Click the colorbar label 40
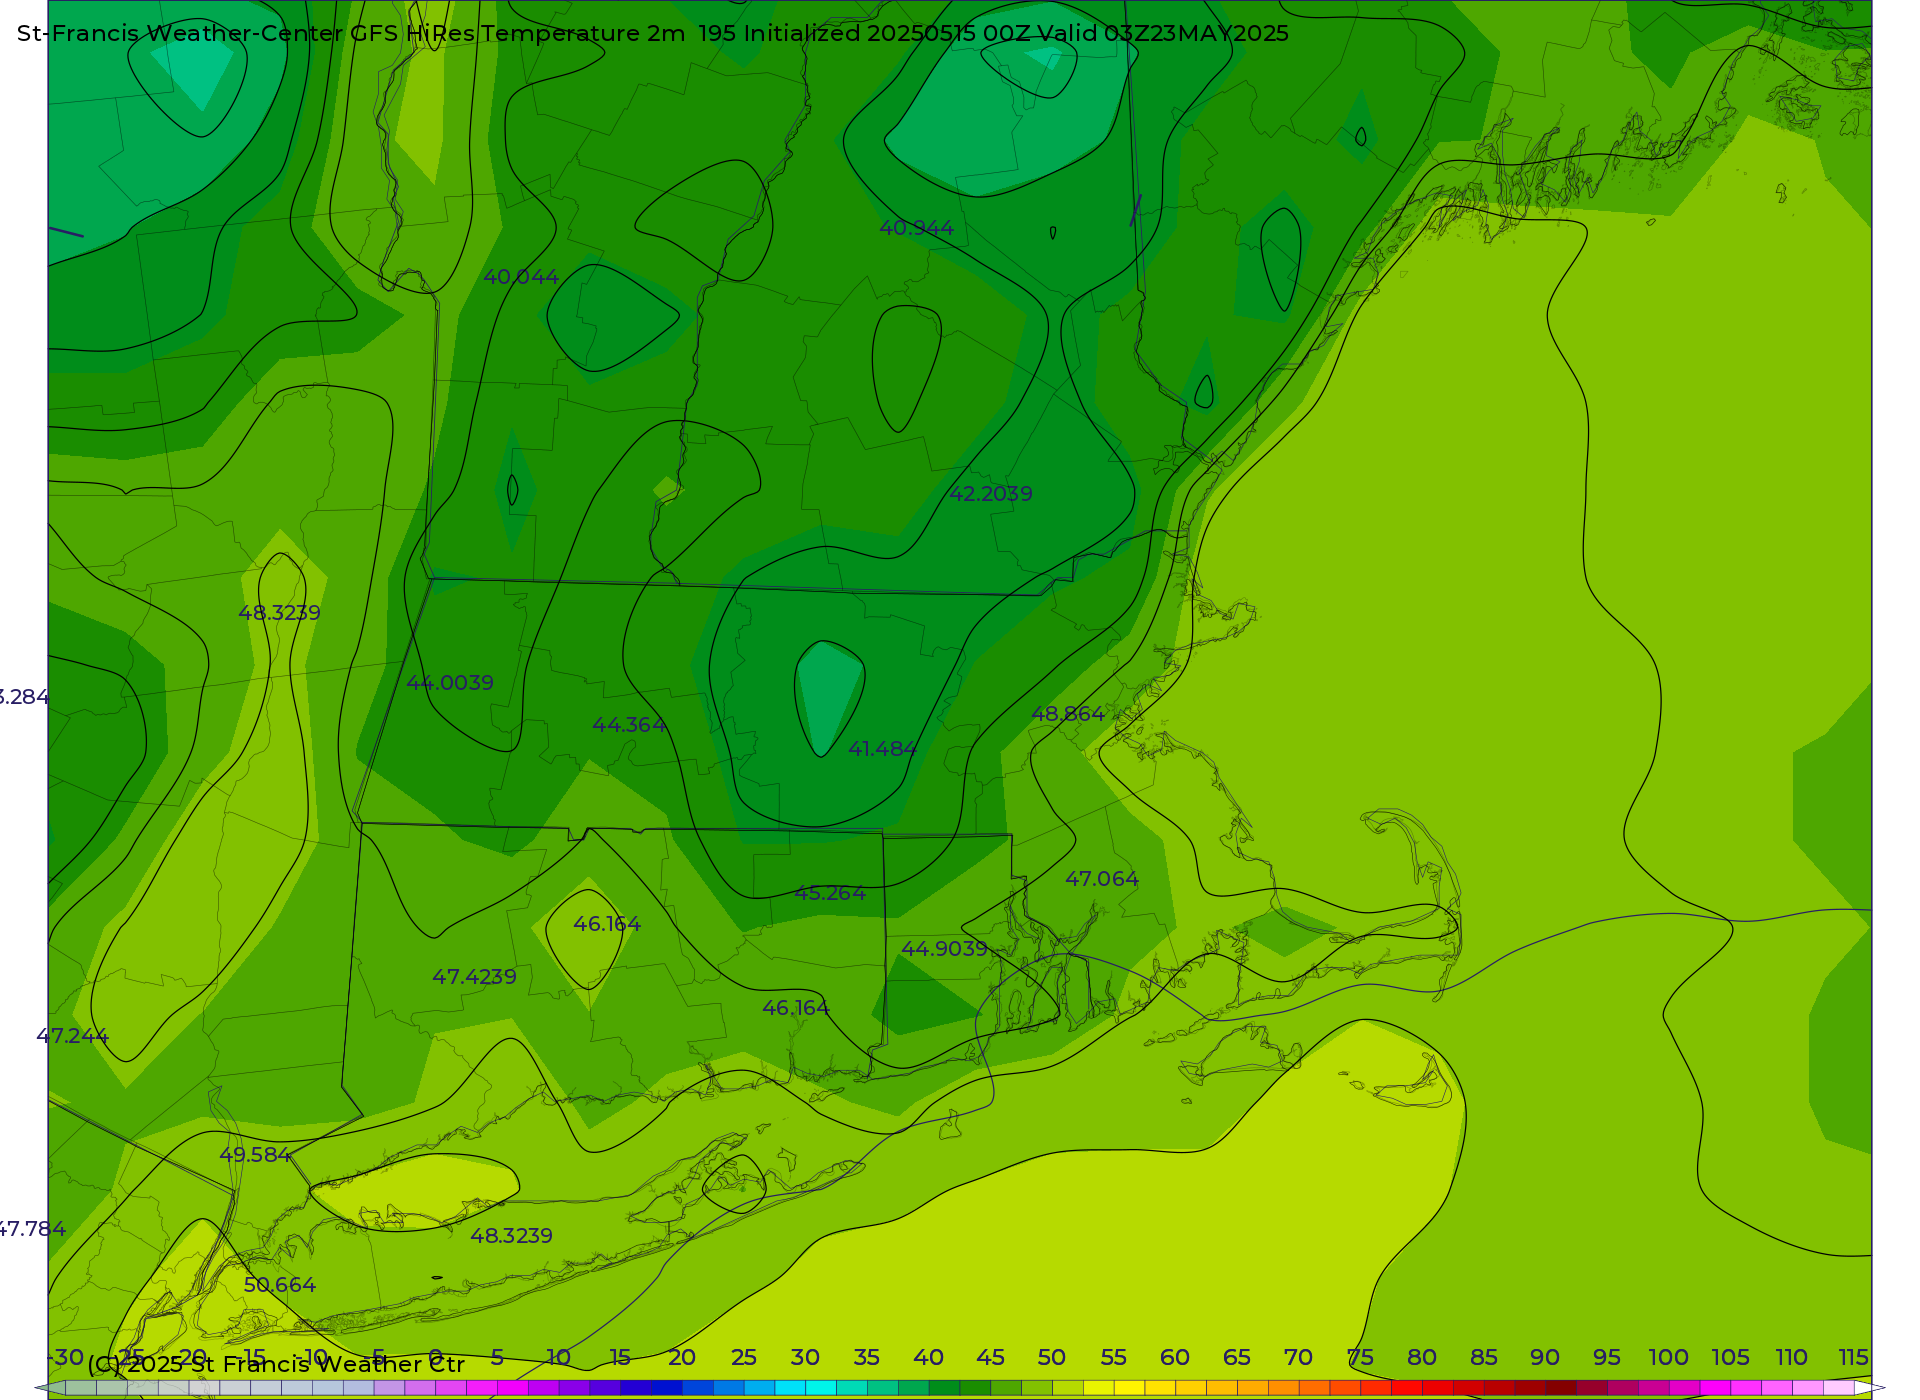The image size is (1920, 1400). pyautogui.click(x=929, y=1358)
